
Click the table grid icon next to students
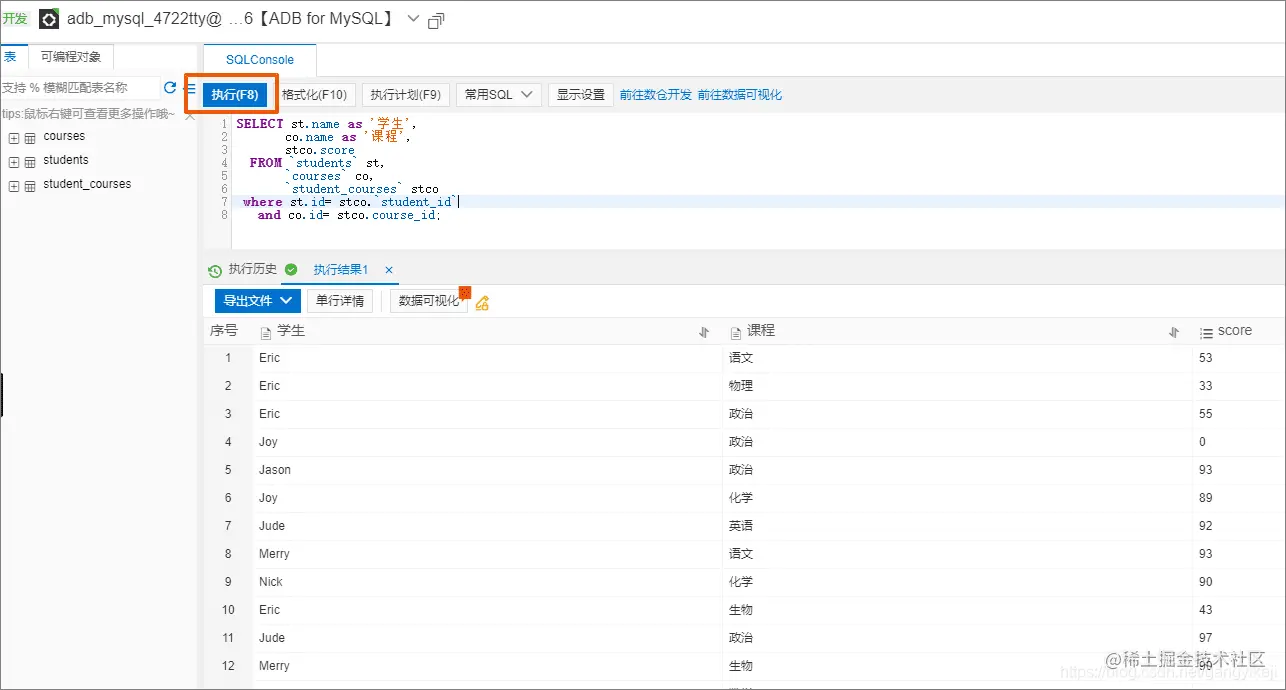click(x=30, y=160)
